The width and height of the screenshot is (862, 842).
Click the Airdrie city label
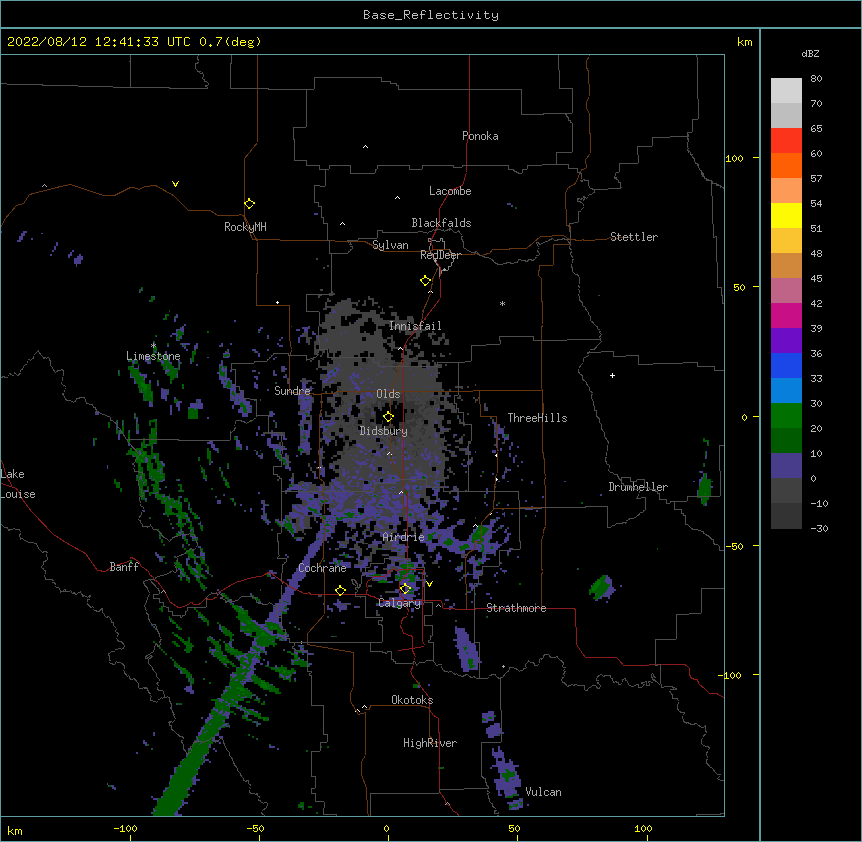[x=404, y=537]
